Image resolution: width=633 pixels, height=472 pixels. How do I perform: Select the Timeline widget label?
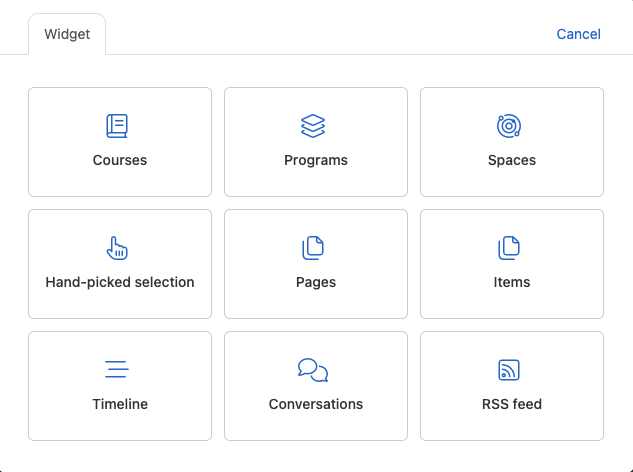click(120, 404)
